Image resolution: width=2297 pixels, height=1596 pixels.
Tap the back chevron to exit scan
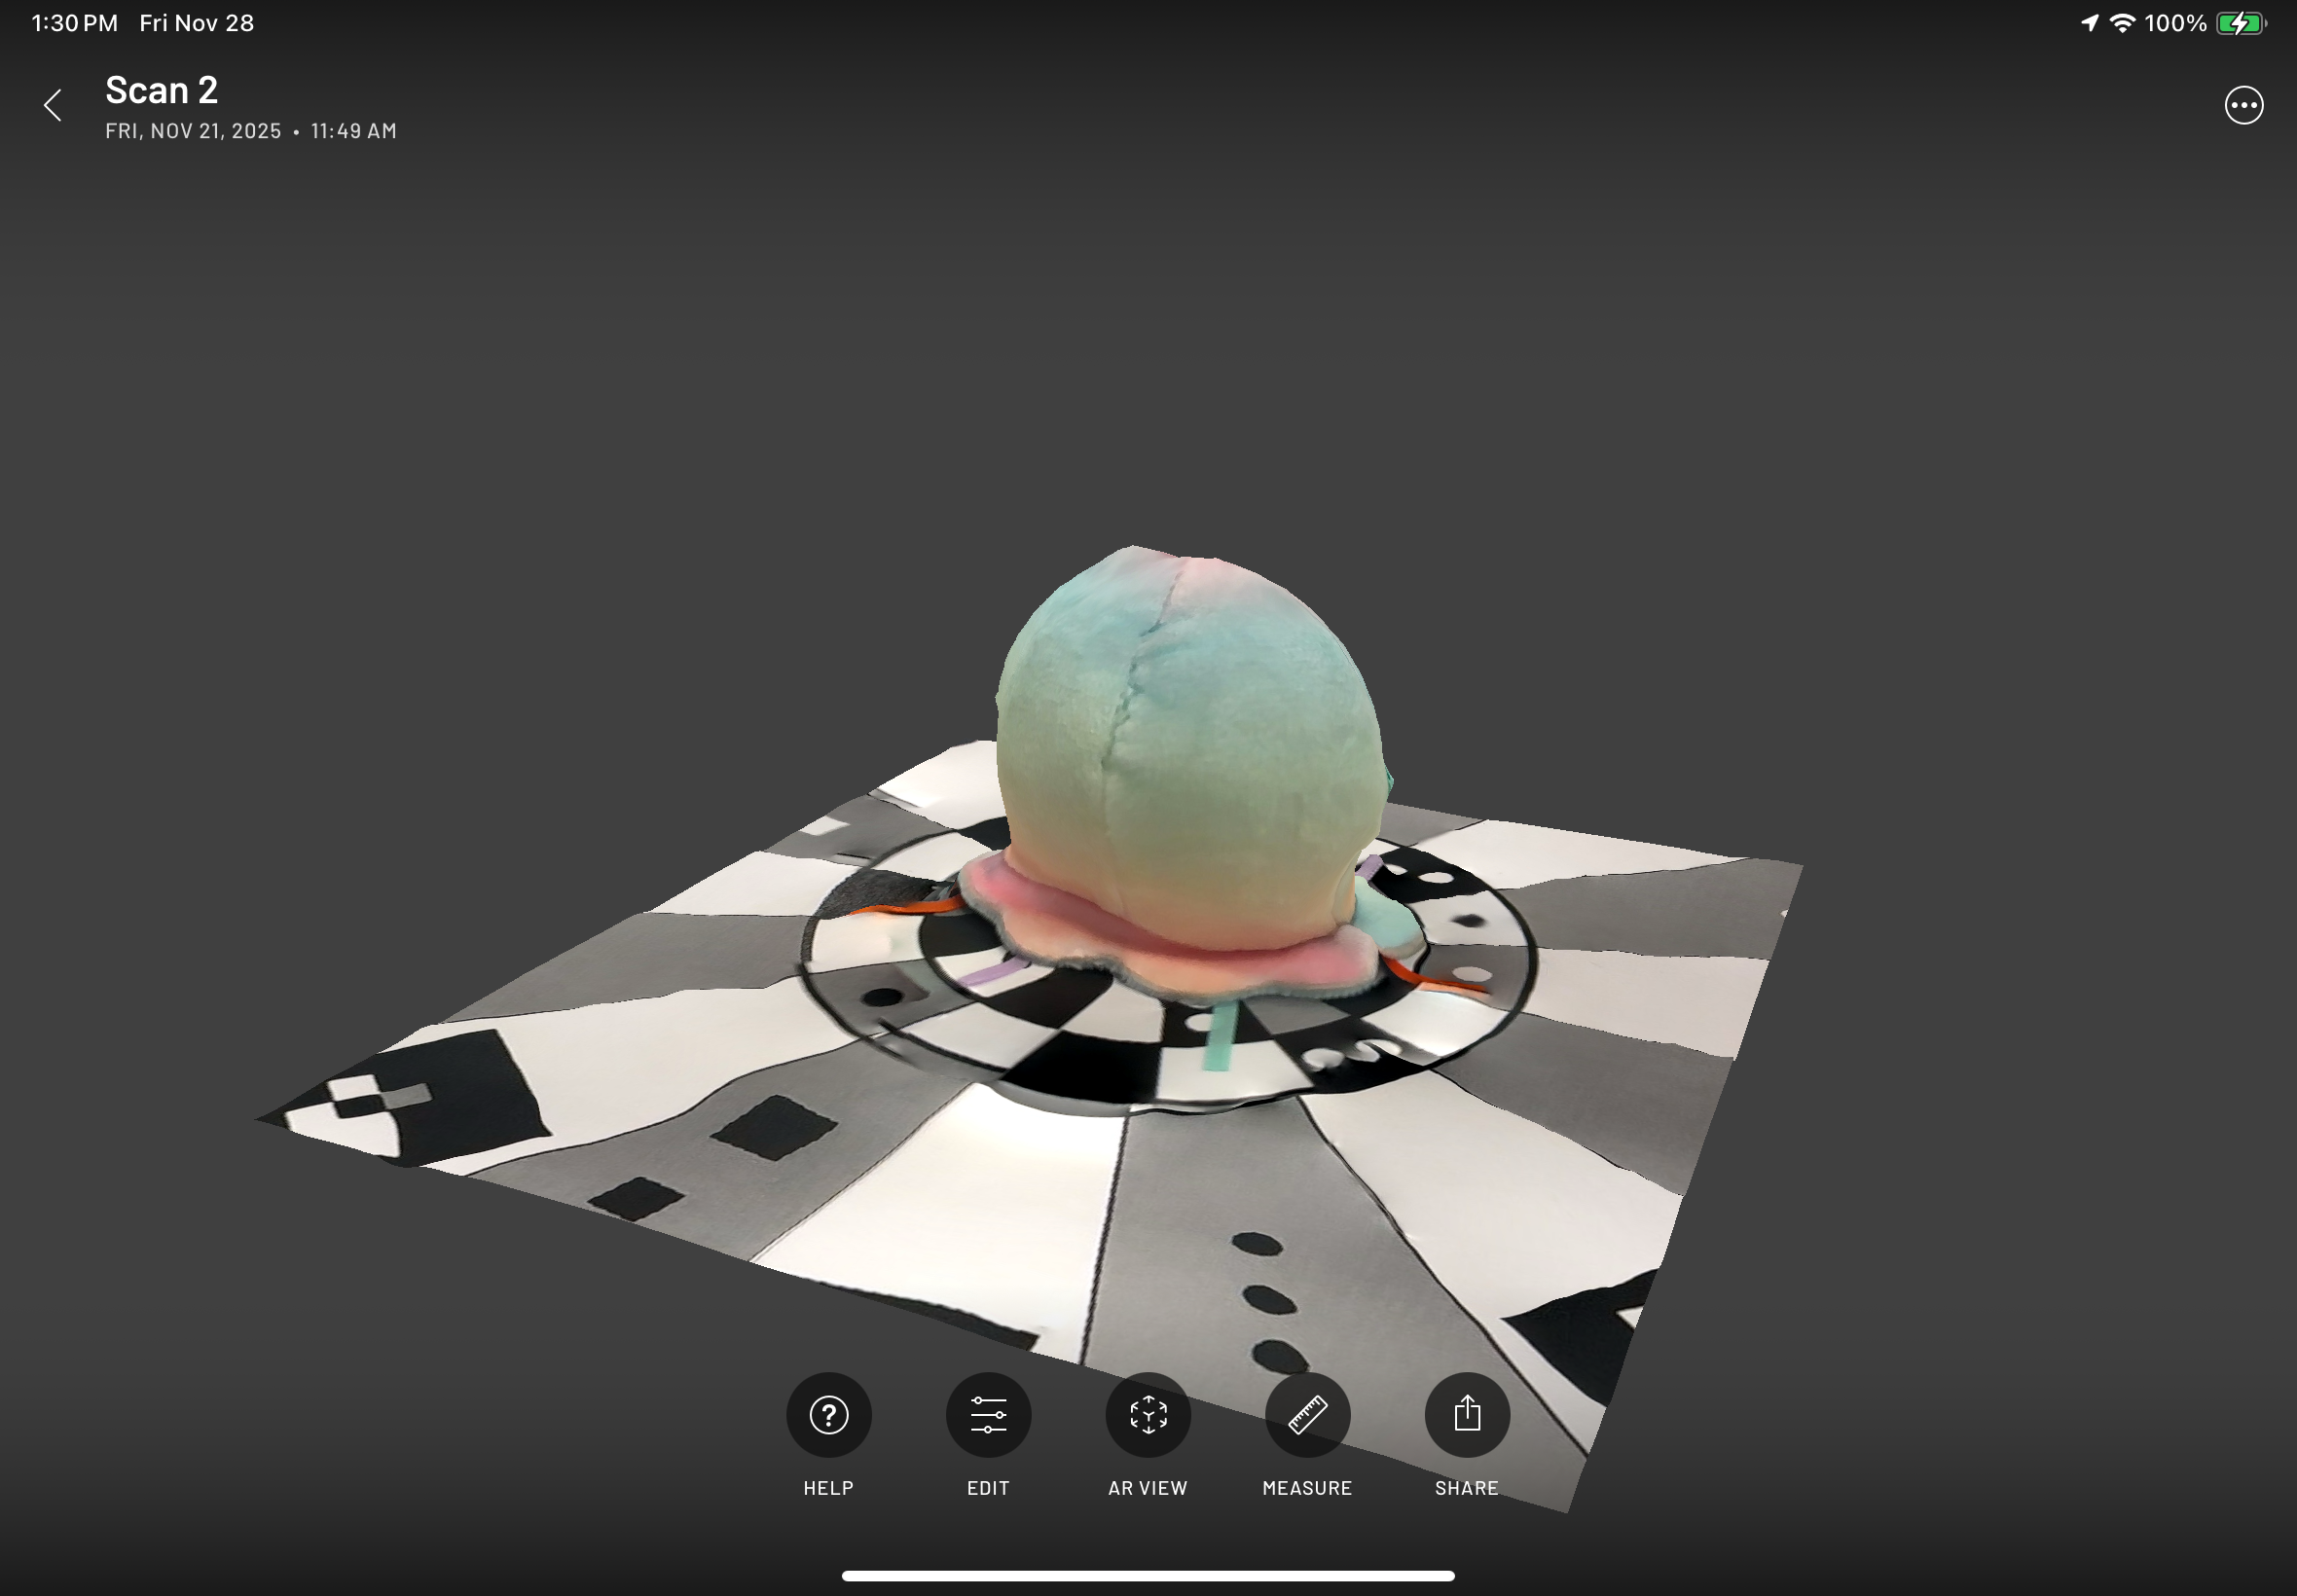53,105
